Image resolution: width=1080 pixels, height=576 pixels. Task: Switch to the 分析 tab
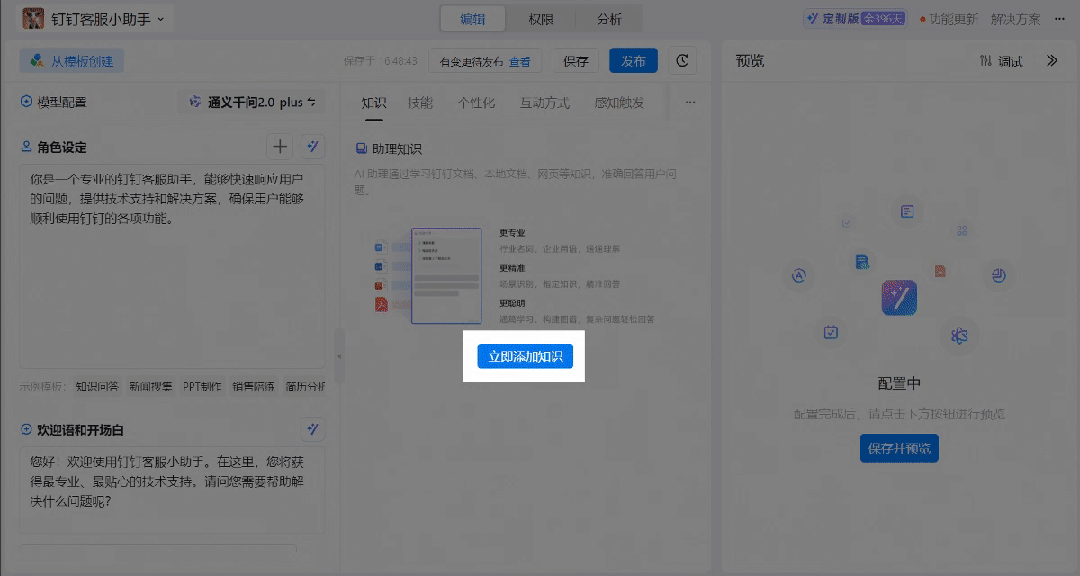click(x=609, y=19)
